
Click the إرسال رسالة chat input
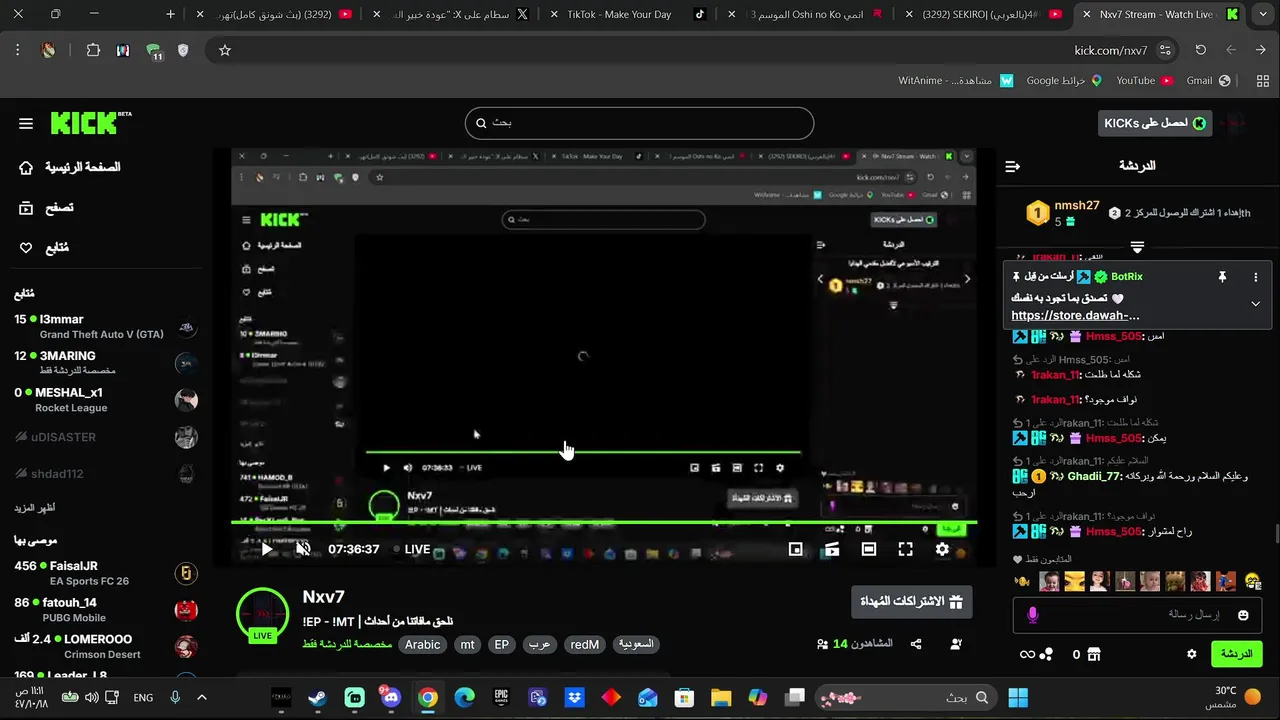point(1135,615)
